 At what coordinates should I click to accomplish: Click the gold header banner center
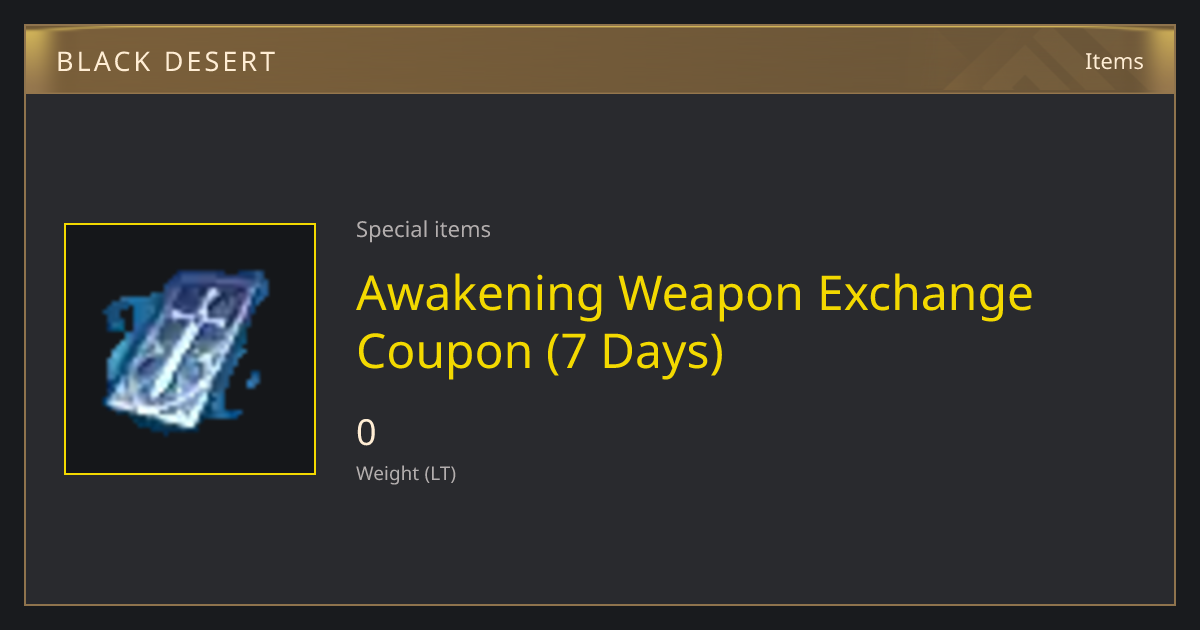pos(600,60)
